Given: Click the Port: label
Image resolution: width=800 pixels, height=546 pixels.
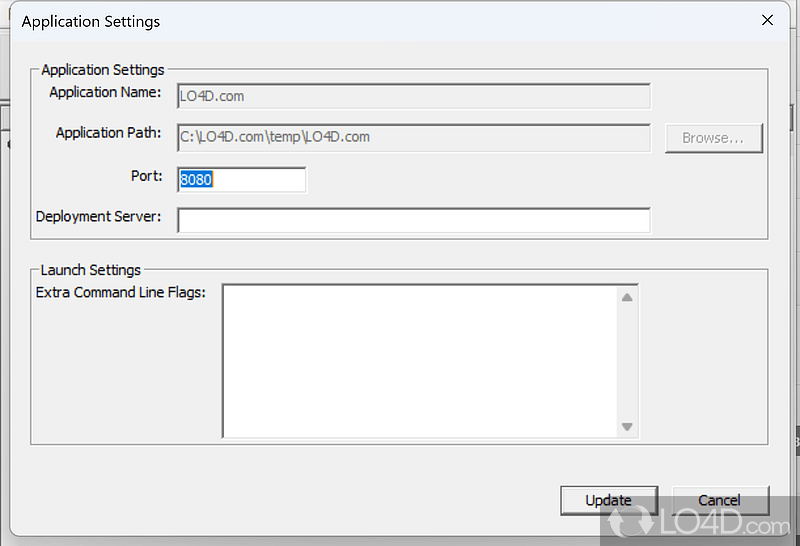Looking at the screenshot, I should (x=147, y=176).
